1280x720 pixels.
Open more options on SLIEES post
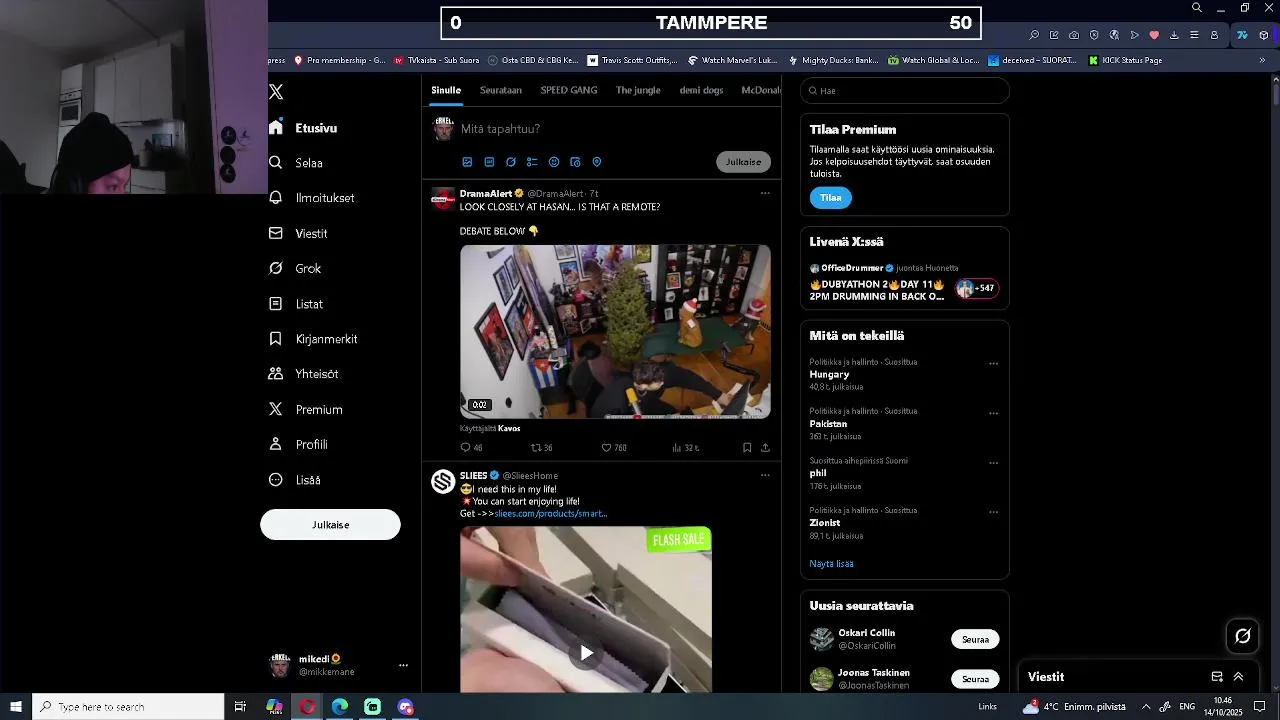click(x=765, y=475)
